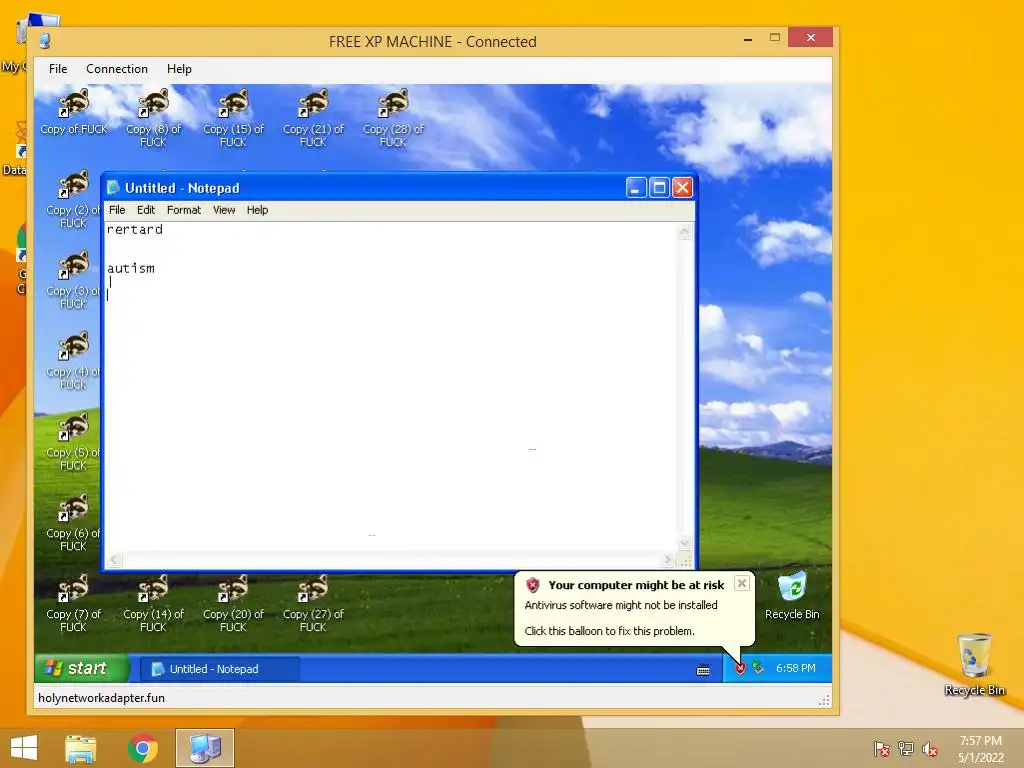Click Notepad's vertical scrollbar up arrow
1024x768 pixels.
point(684,231)
